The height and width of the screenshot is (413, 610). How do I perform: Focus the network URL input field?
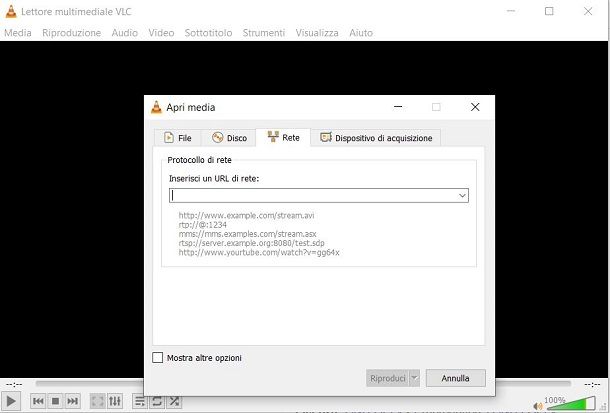pyautogui.click(x=313, y=195)
